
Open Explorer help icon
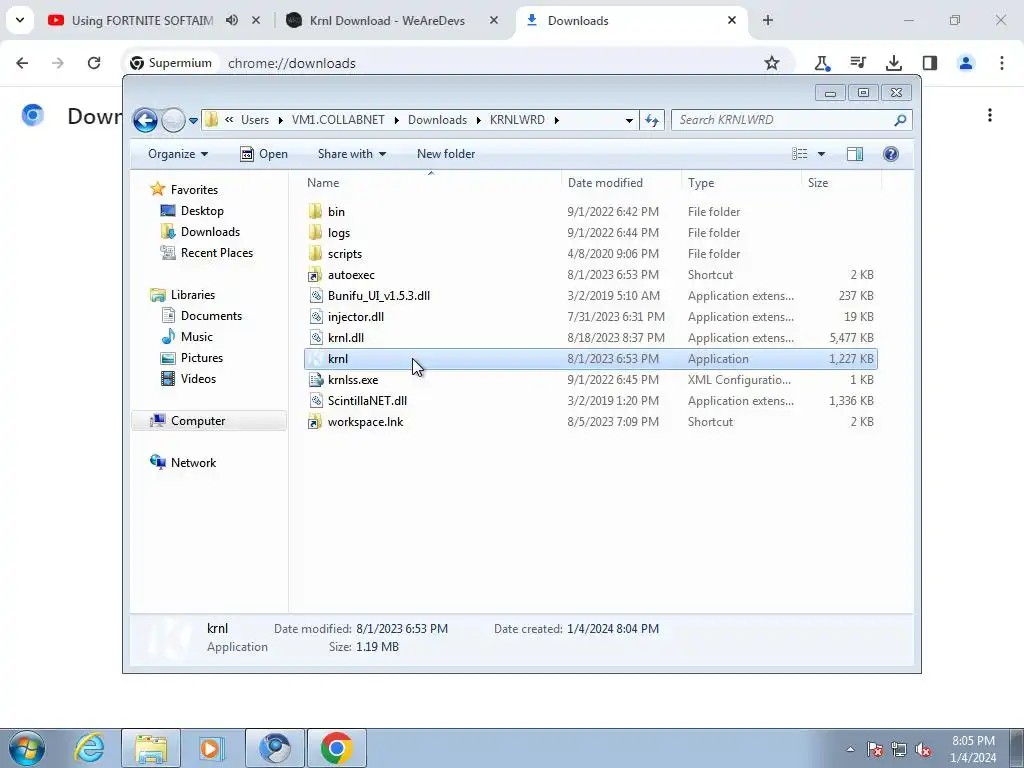point(891,154)
